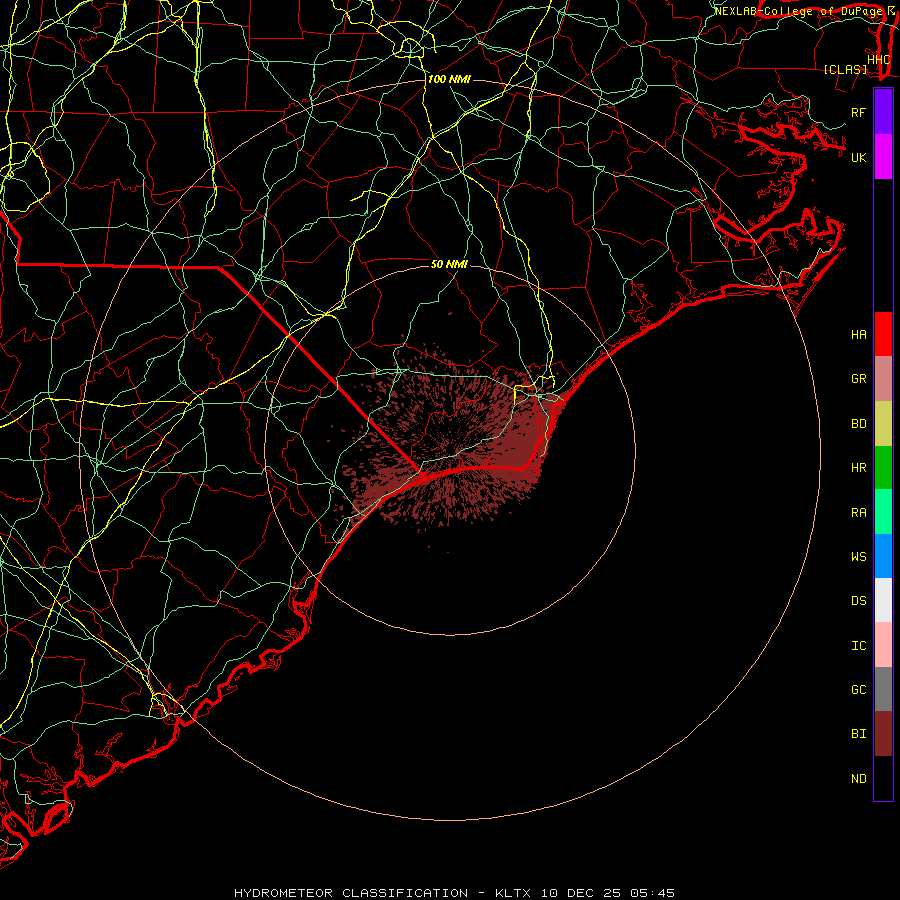This screenshot has width=900, height=900.
Task: Click the BD legend label
Action: (859, 424)
